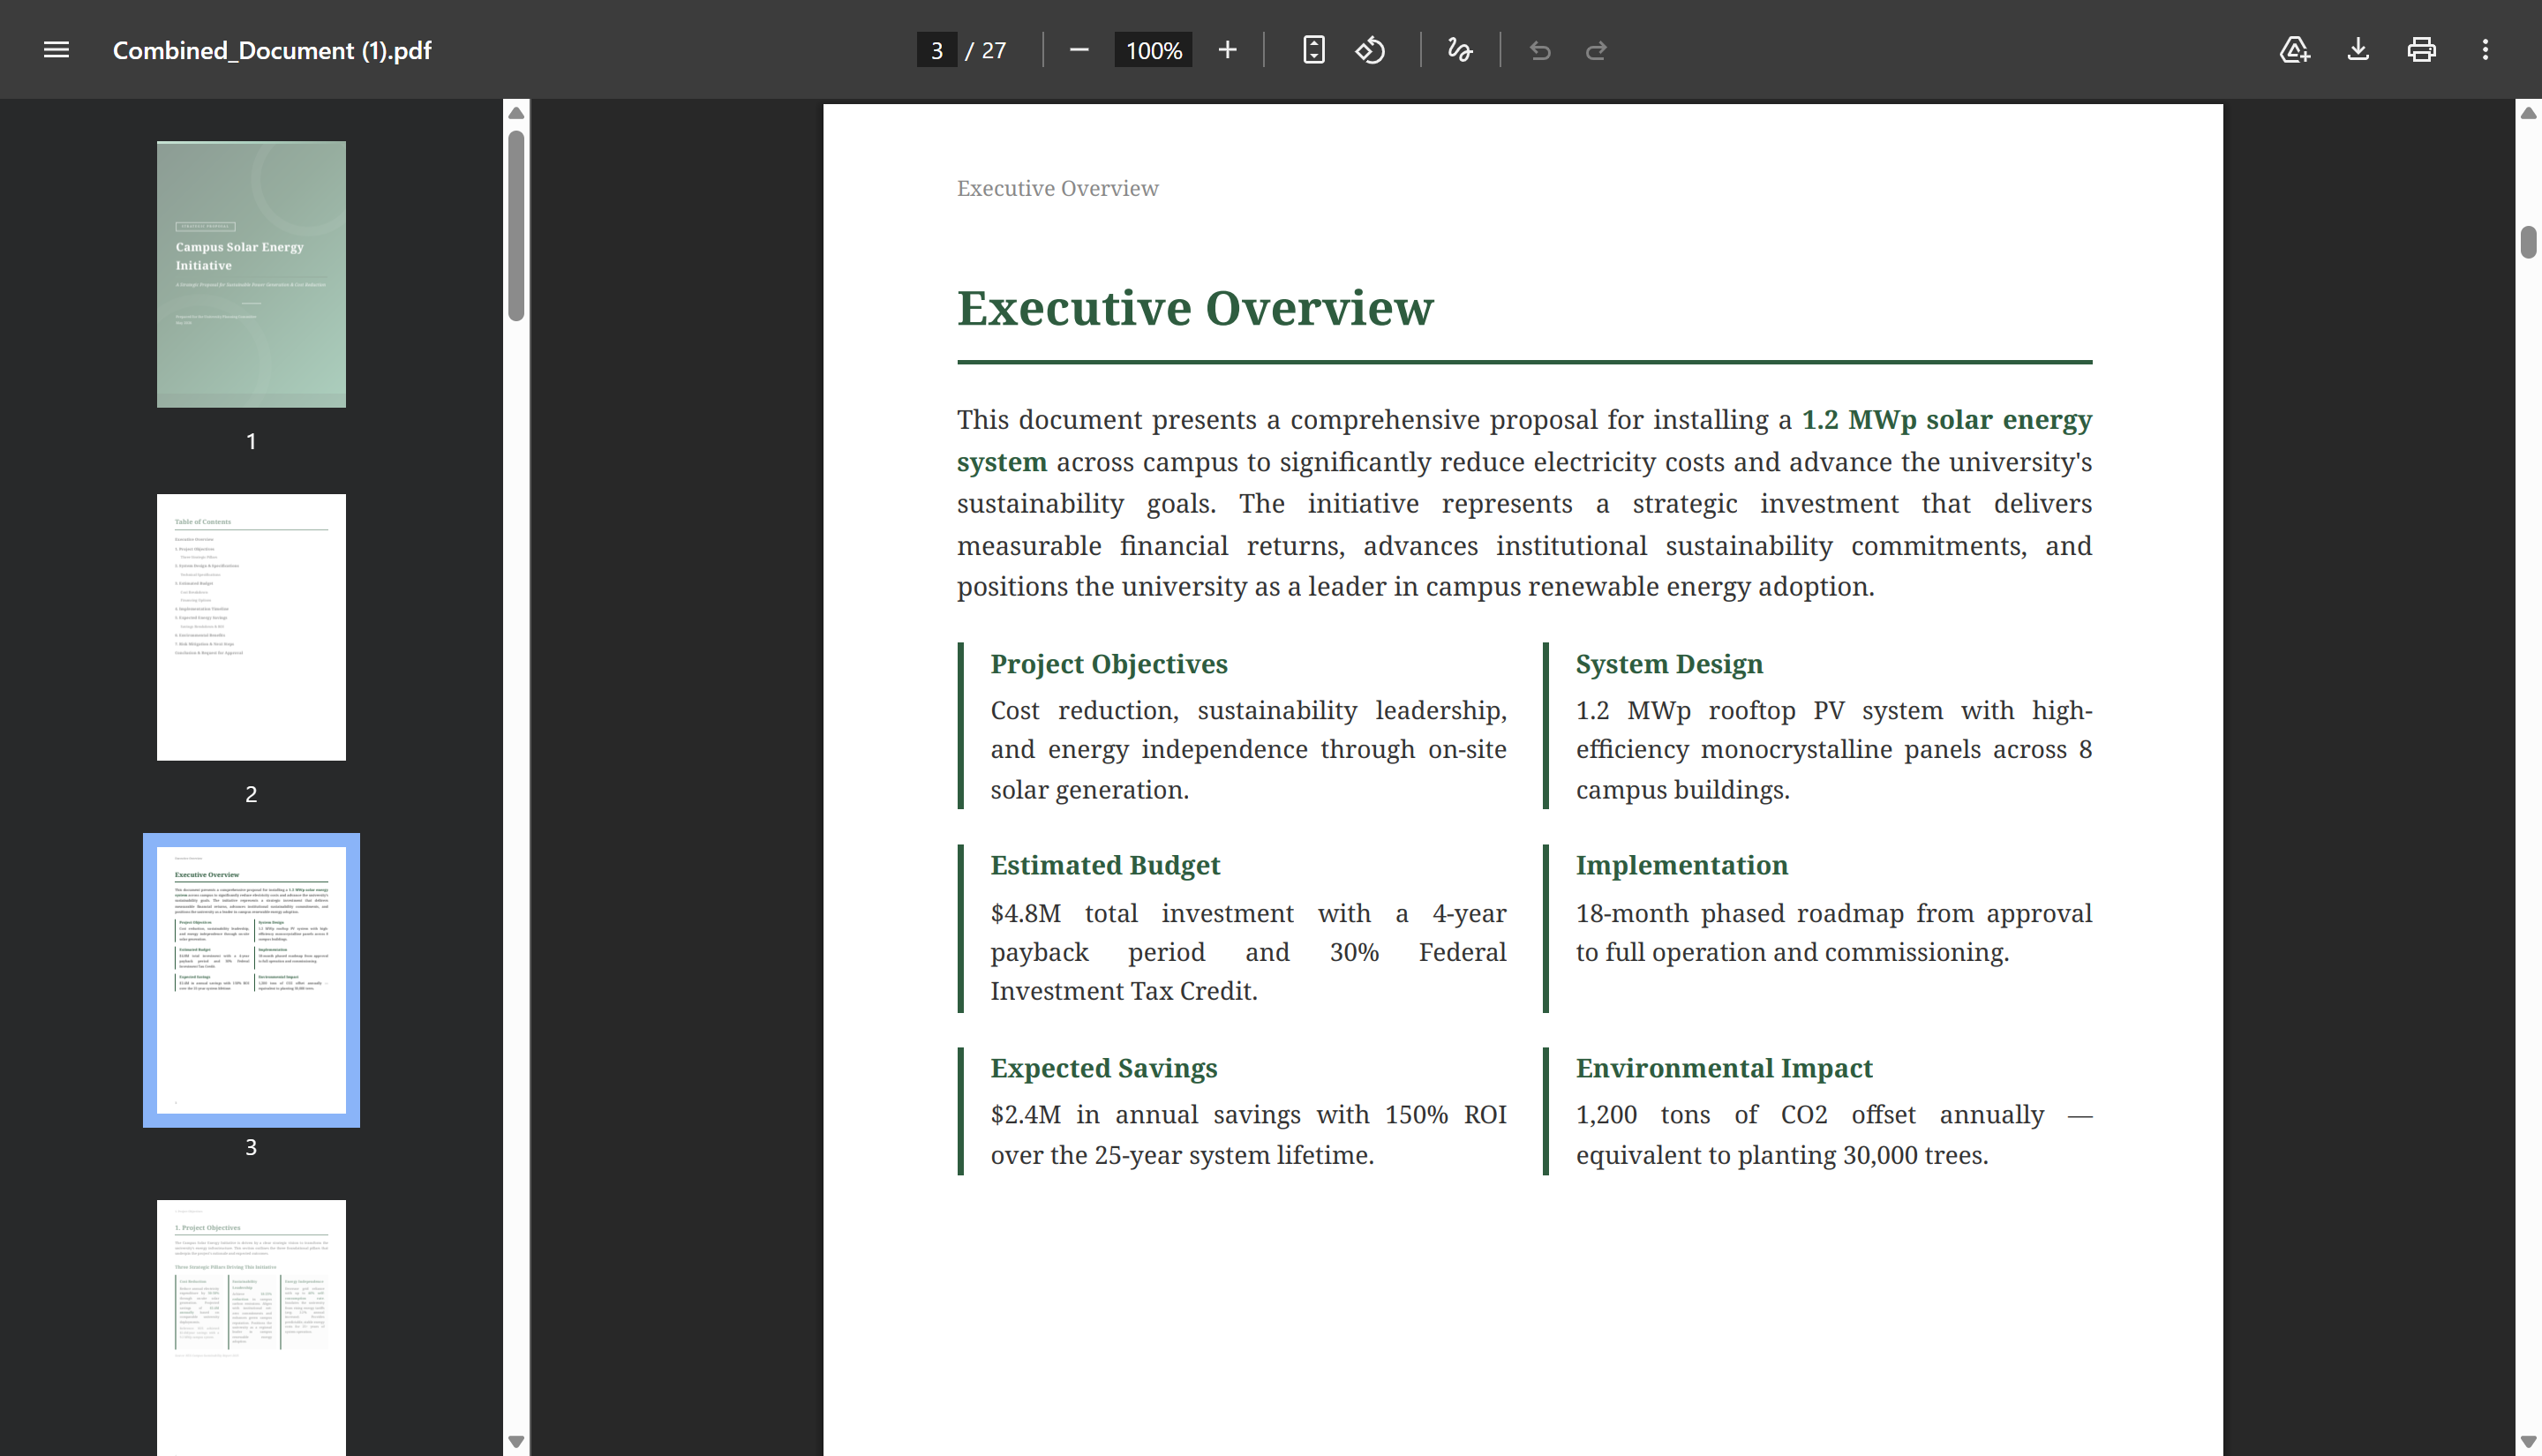This screenshot has height=1456, width=2542.
Task: Click the zoom out minus button
Action: click(x=1078, y=50)
